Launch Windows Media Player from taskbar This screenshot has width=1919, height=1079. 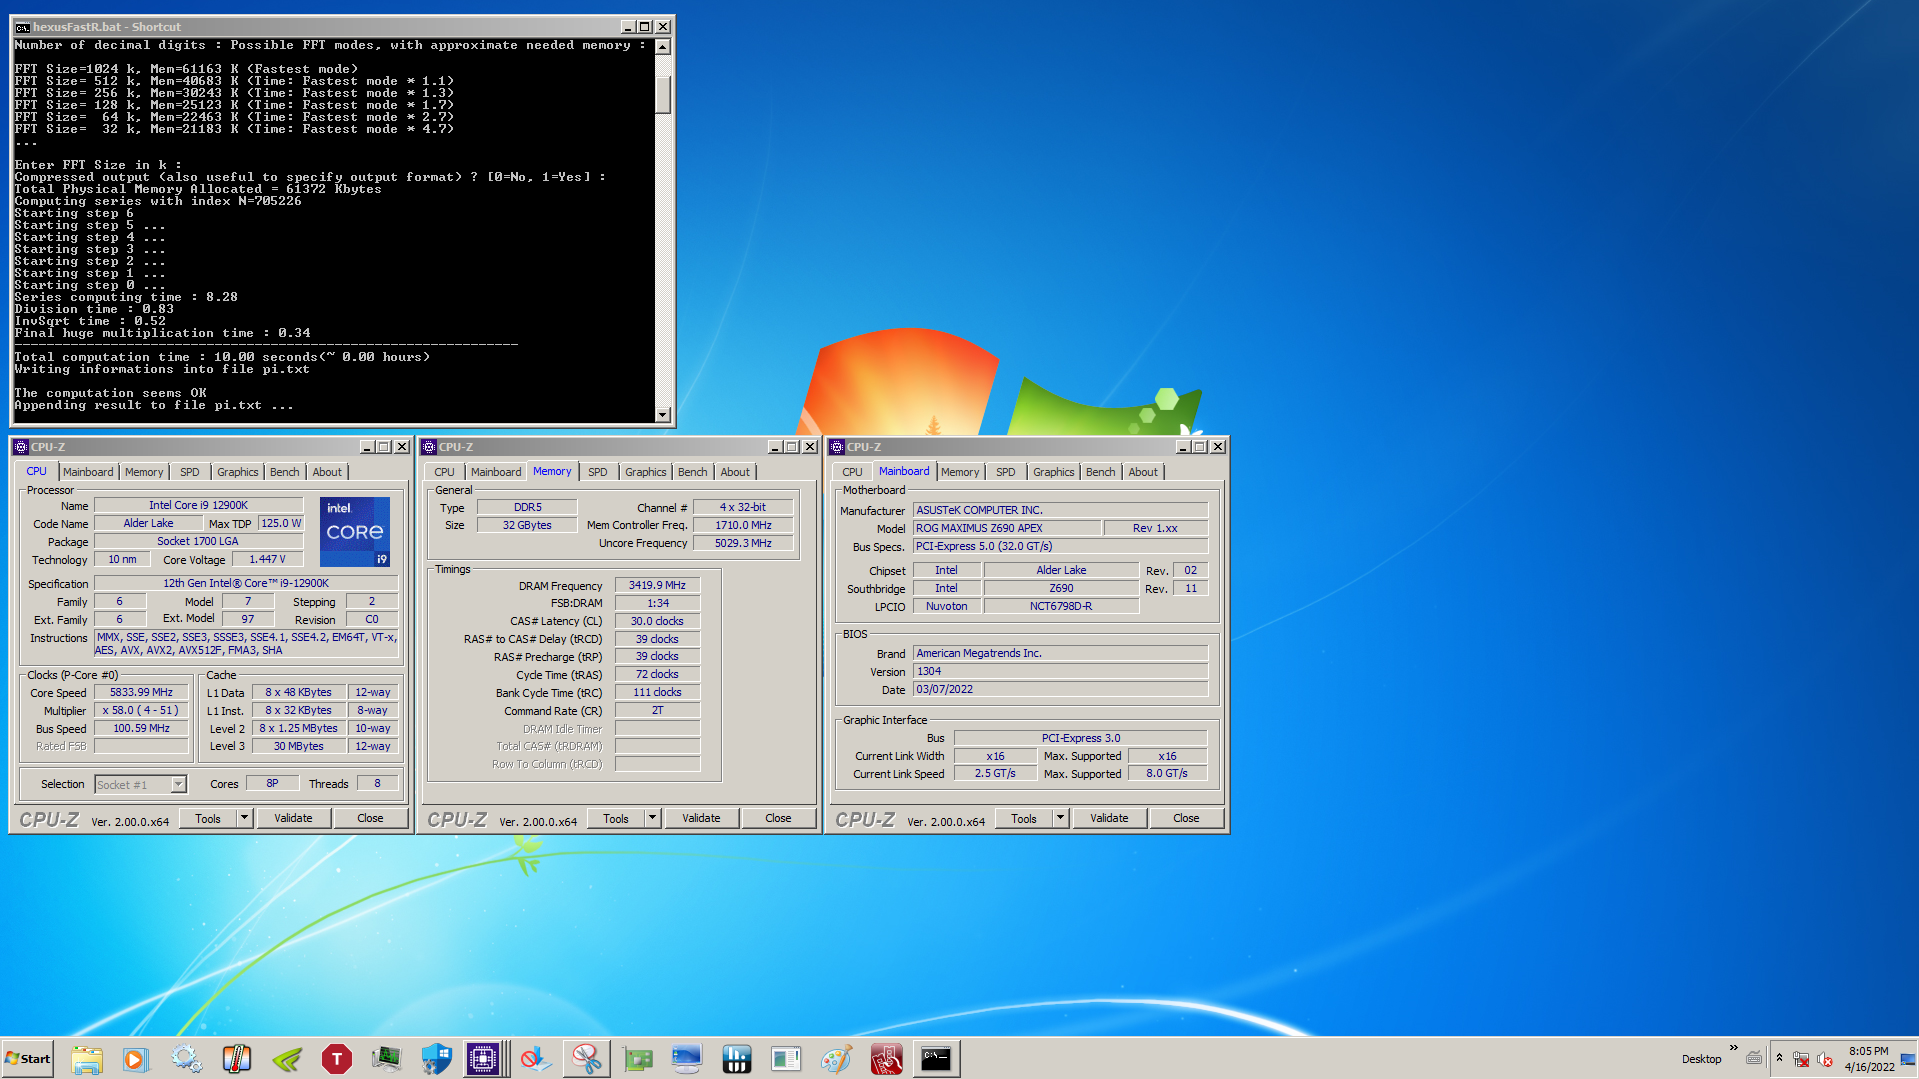tap(136, 1059)
